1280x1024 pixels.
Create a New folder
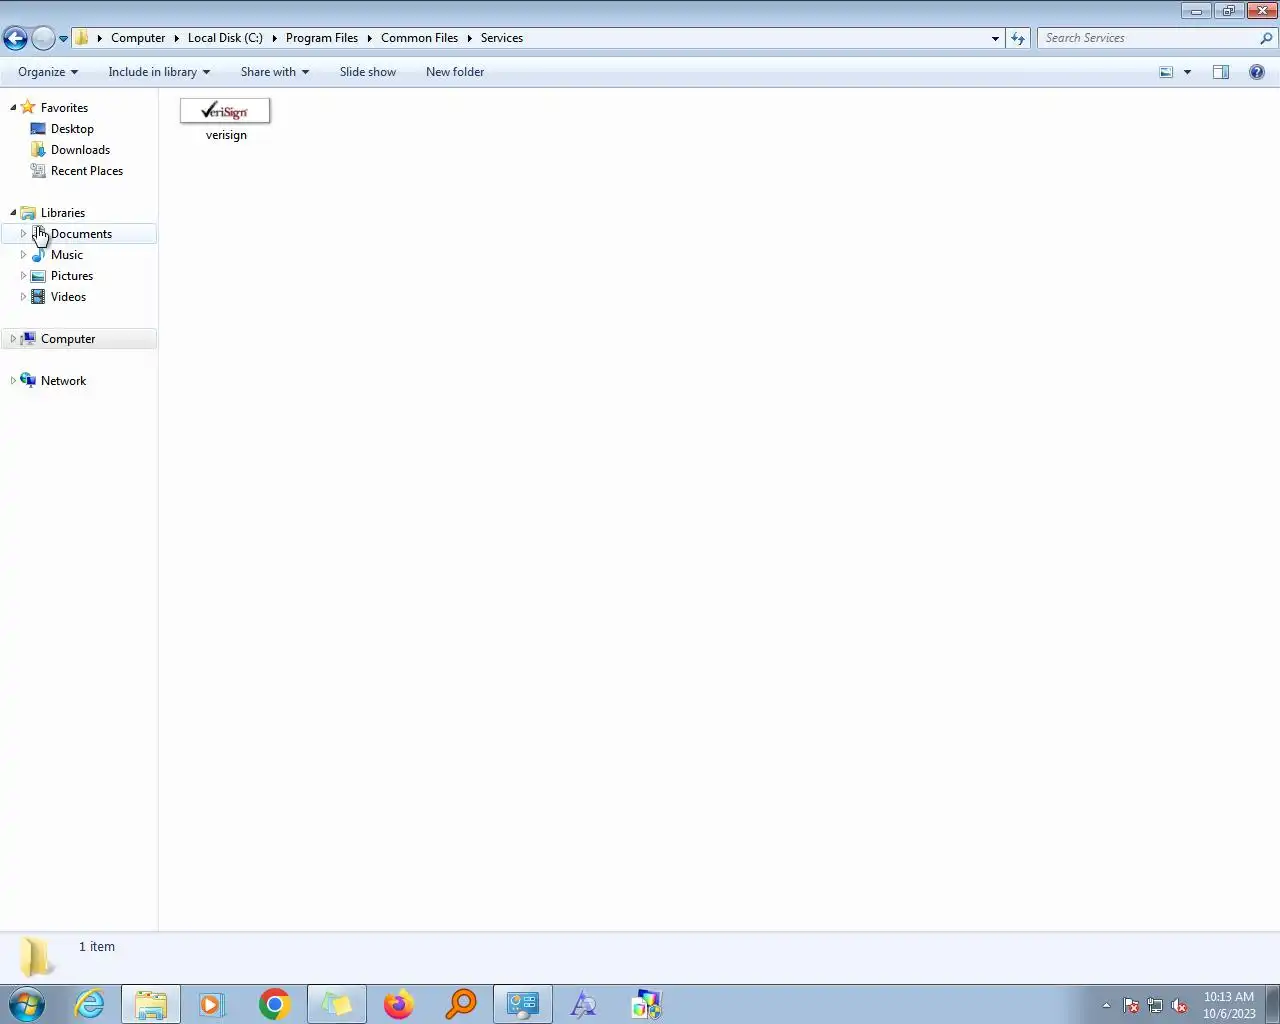click(x=455, y=72)
